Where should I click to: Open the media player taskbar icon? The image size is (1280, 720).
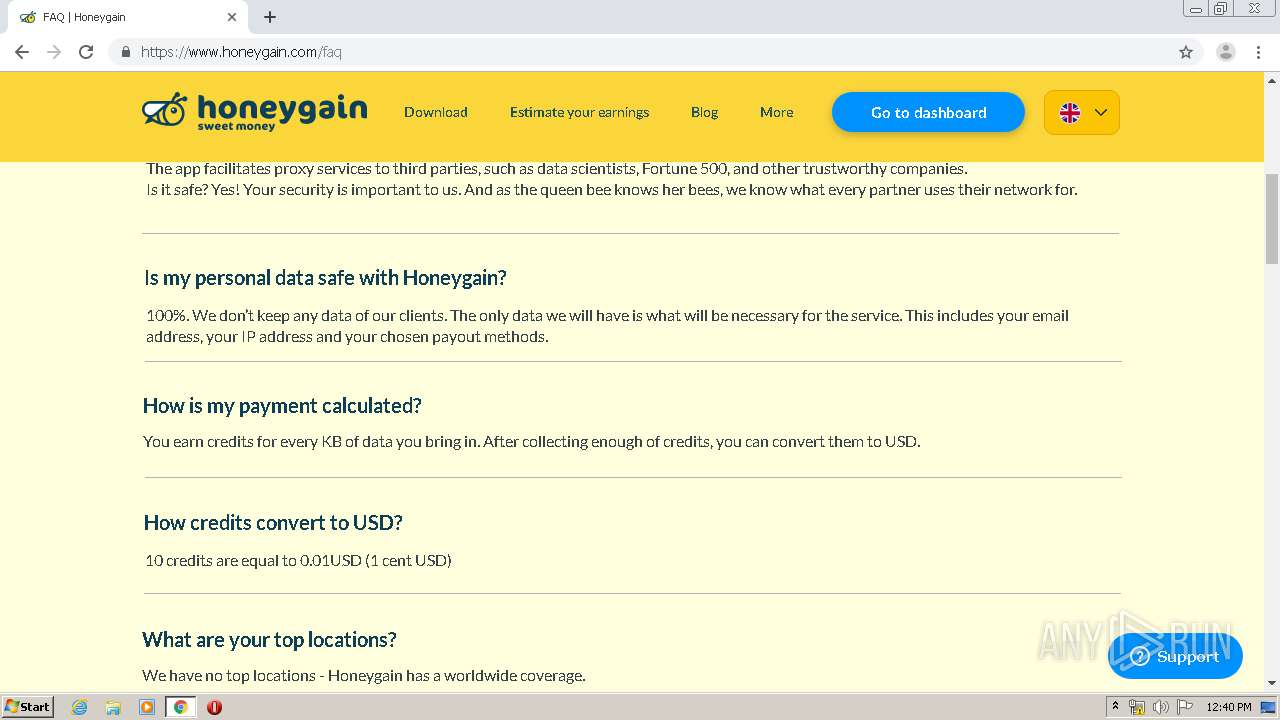tap(147, 707)
